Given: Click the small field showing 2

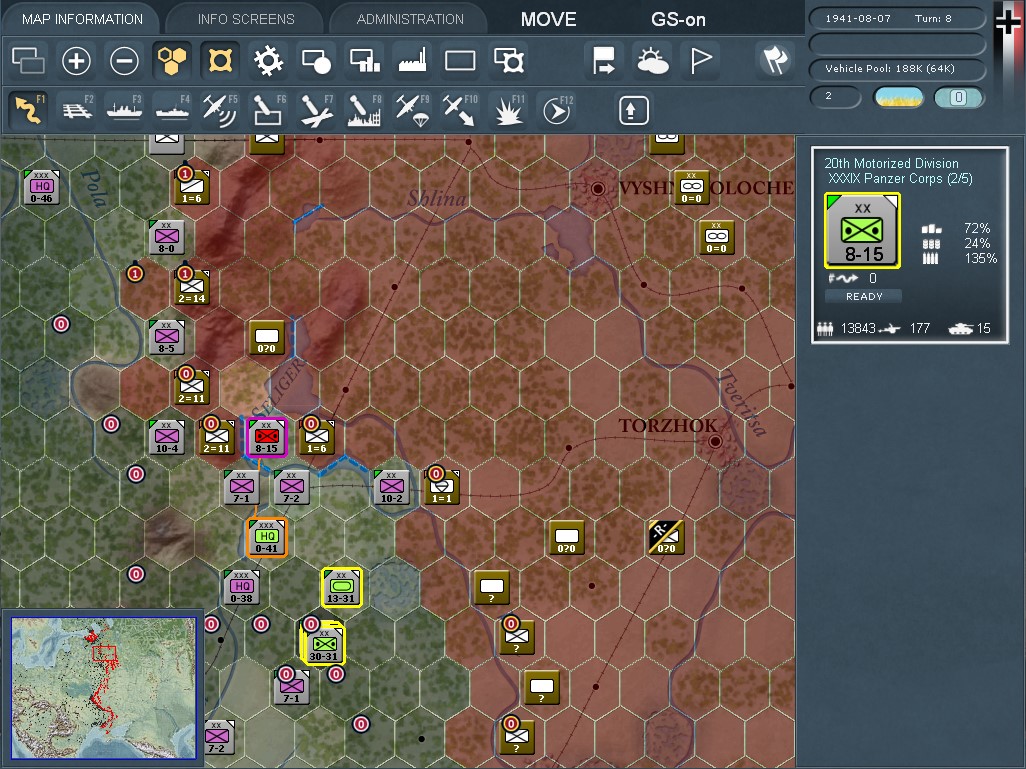Looking at the screenshot, I should click(836, 97).
